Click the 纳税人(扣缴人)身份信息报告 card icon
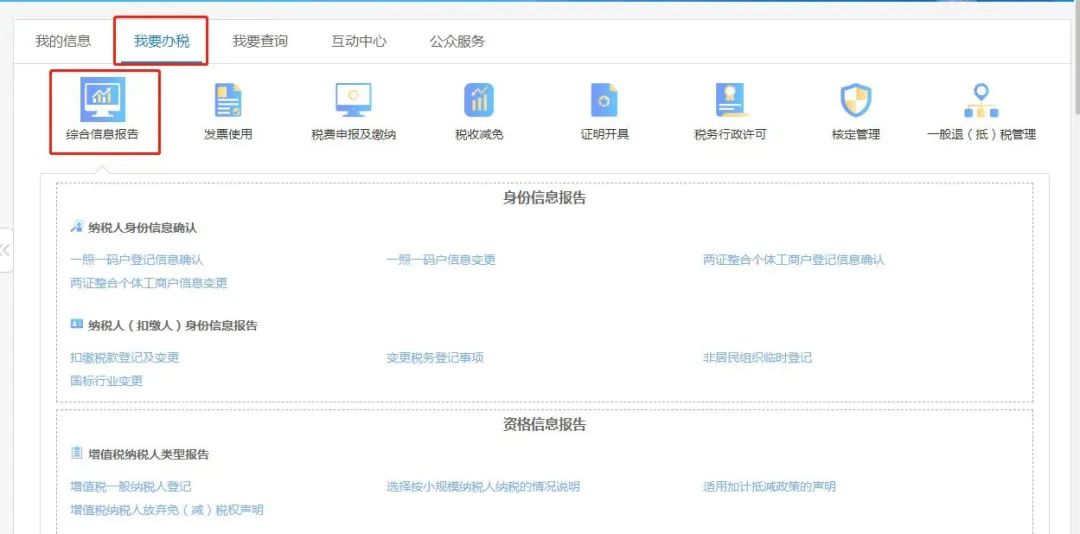The width and height of the screenshot is (1080, 534). pyautogui.click(x=76, y=324)
